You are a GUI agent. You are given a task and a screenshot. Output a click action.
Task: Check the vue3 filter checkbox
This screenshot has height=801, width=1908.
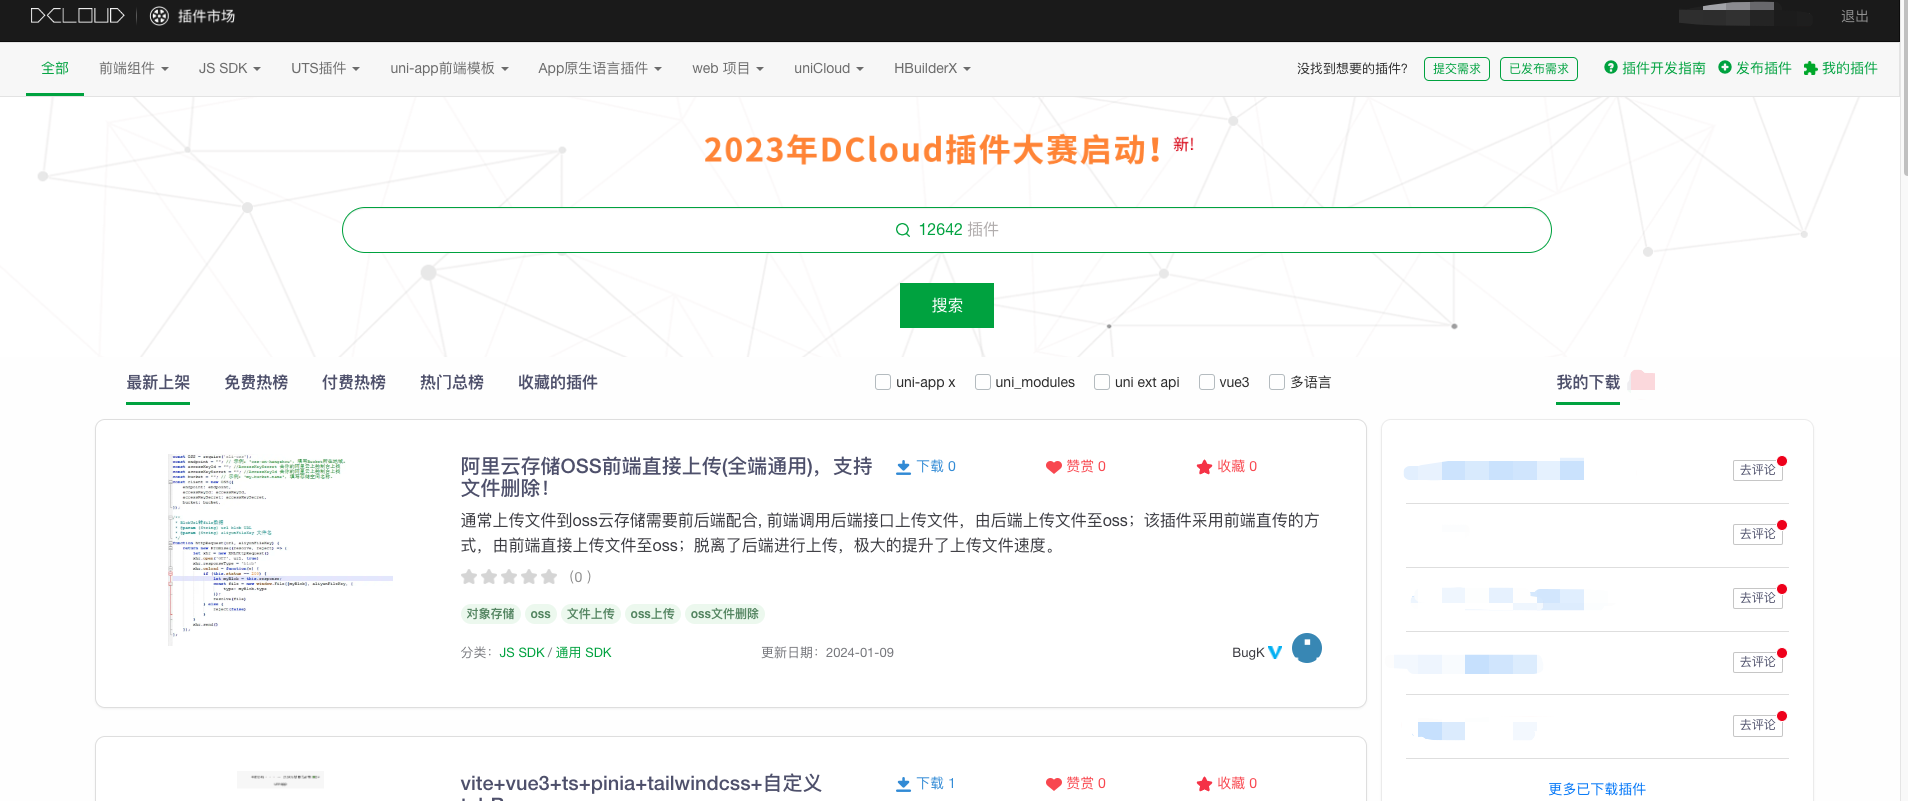pyautogui.click(x=1207, y=382)
